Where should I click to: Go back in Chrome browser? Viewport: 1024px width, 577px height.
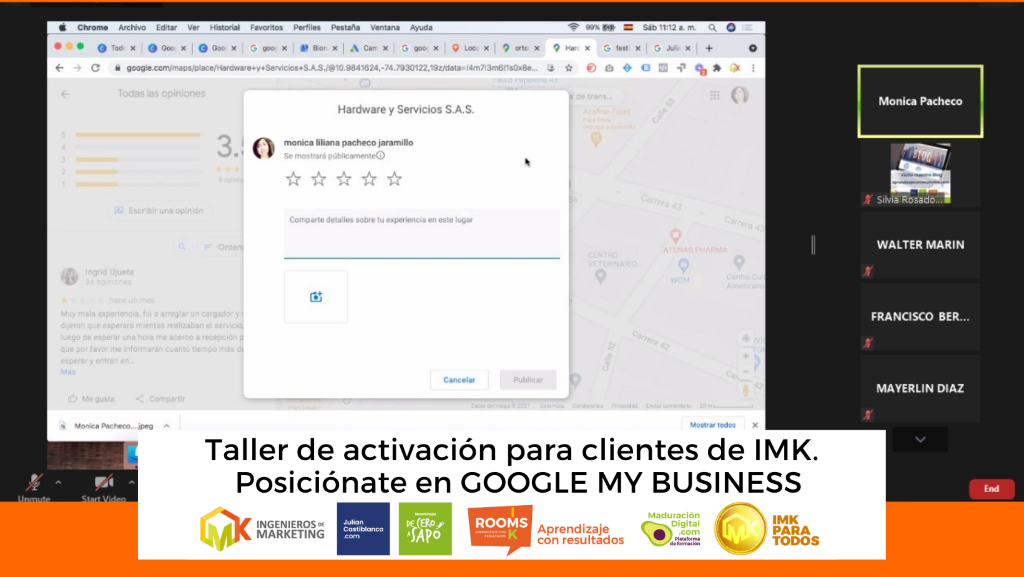click(x=59, y=68)
